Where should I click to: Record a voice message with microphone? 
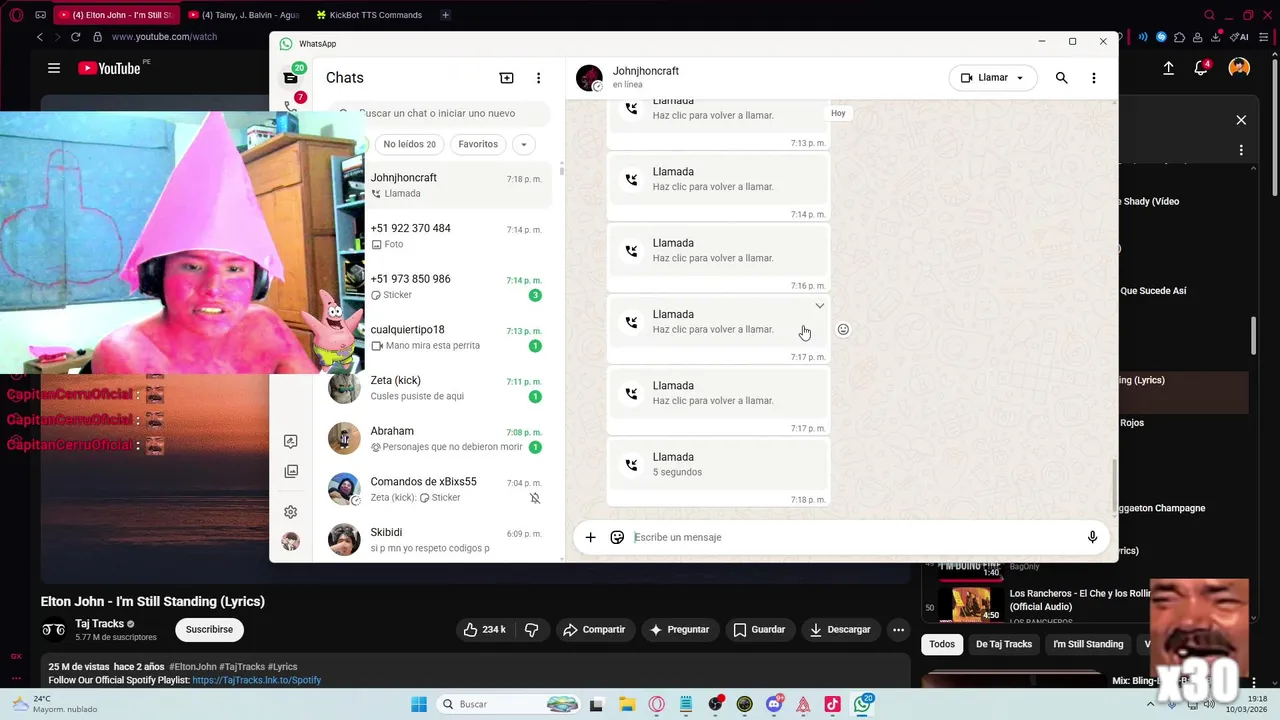point(1092,537)
